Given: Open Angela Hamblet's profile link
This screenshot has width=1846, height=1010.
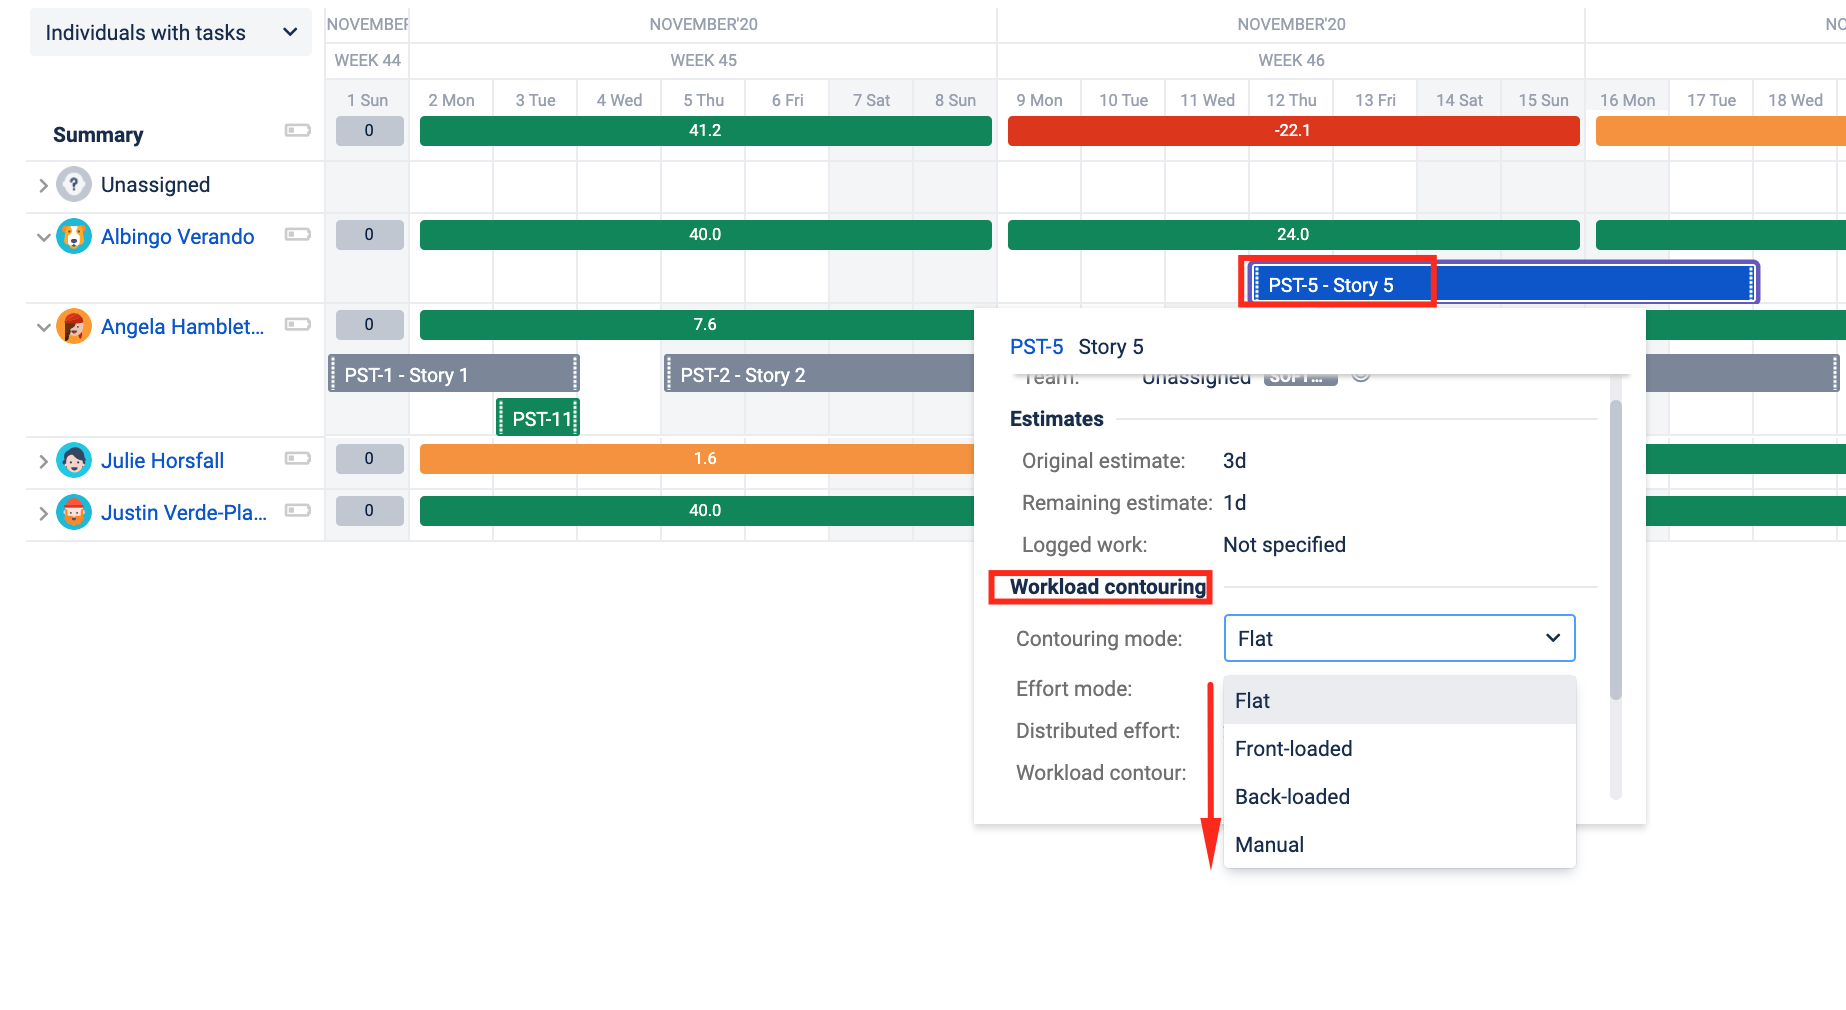Looking at the screenshot, I should [x=183, y=327].
